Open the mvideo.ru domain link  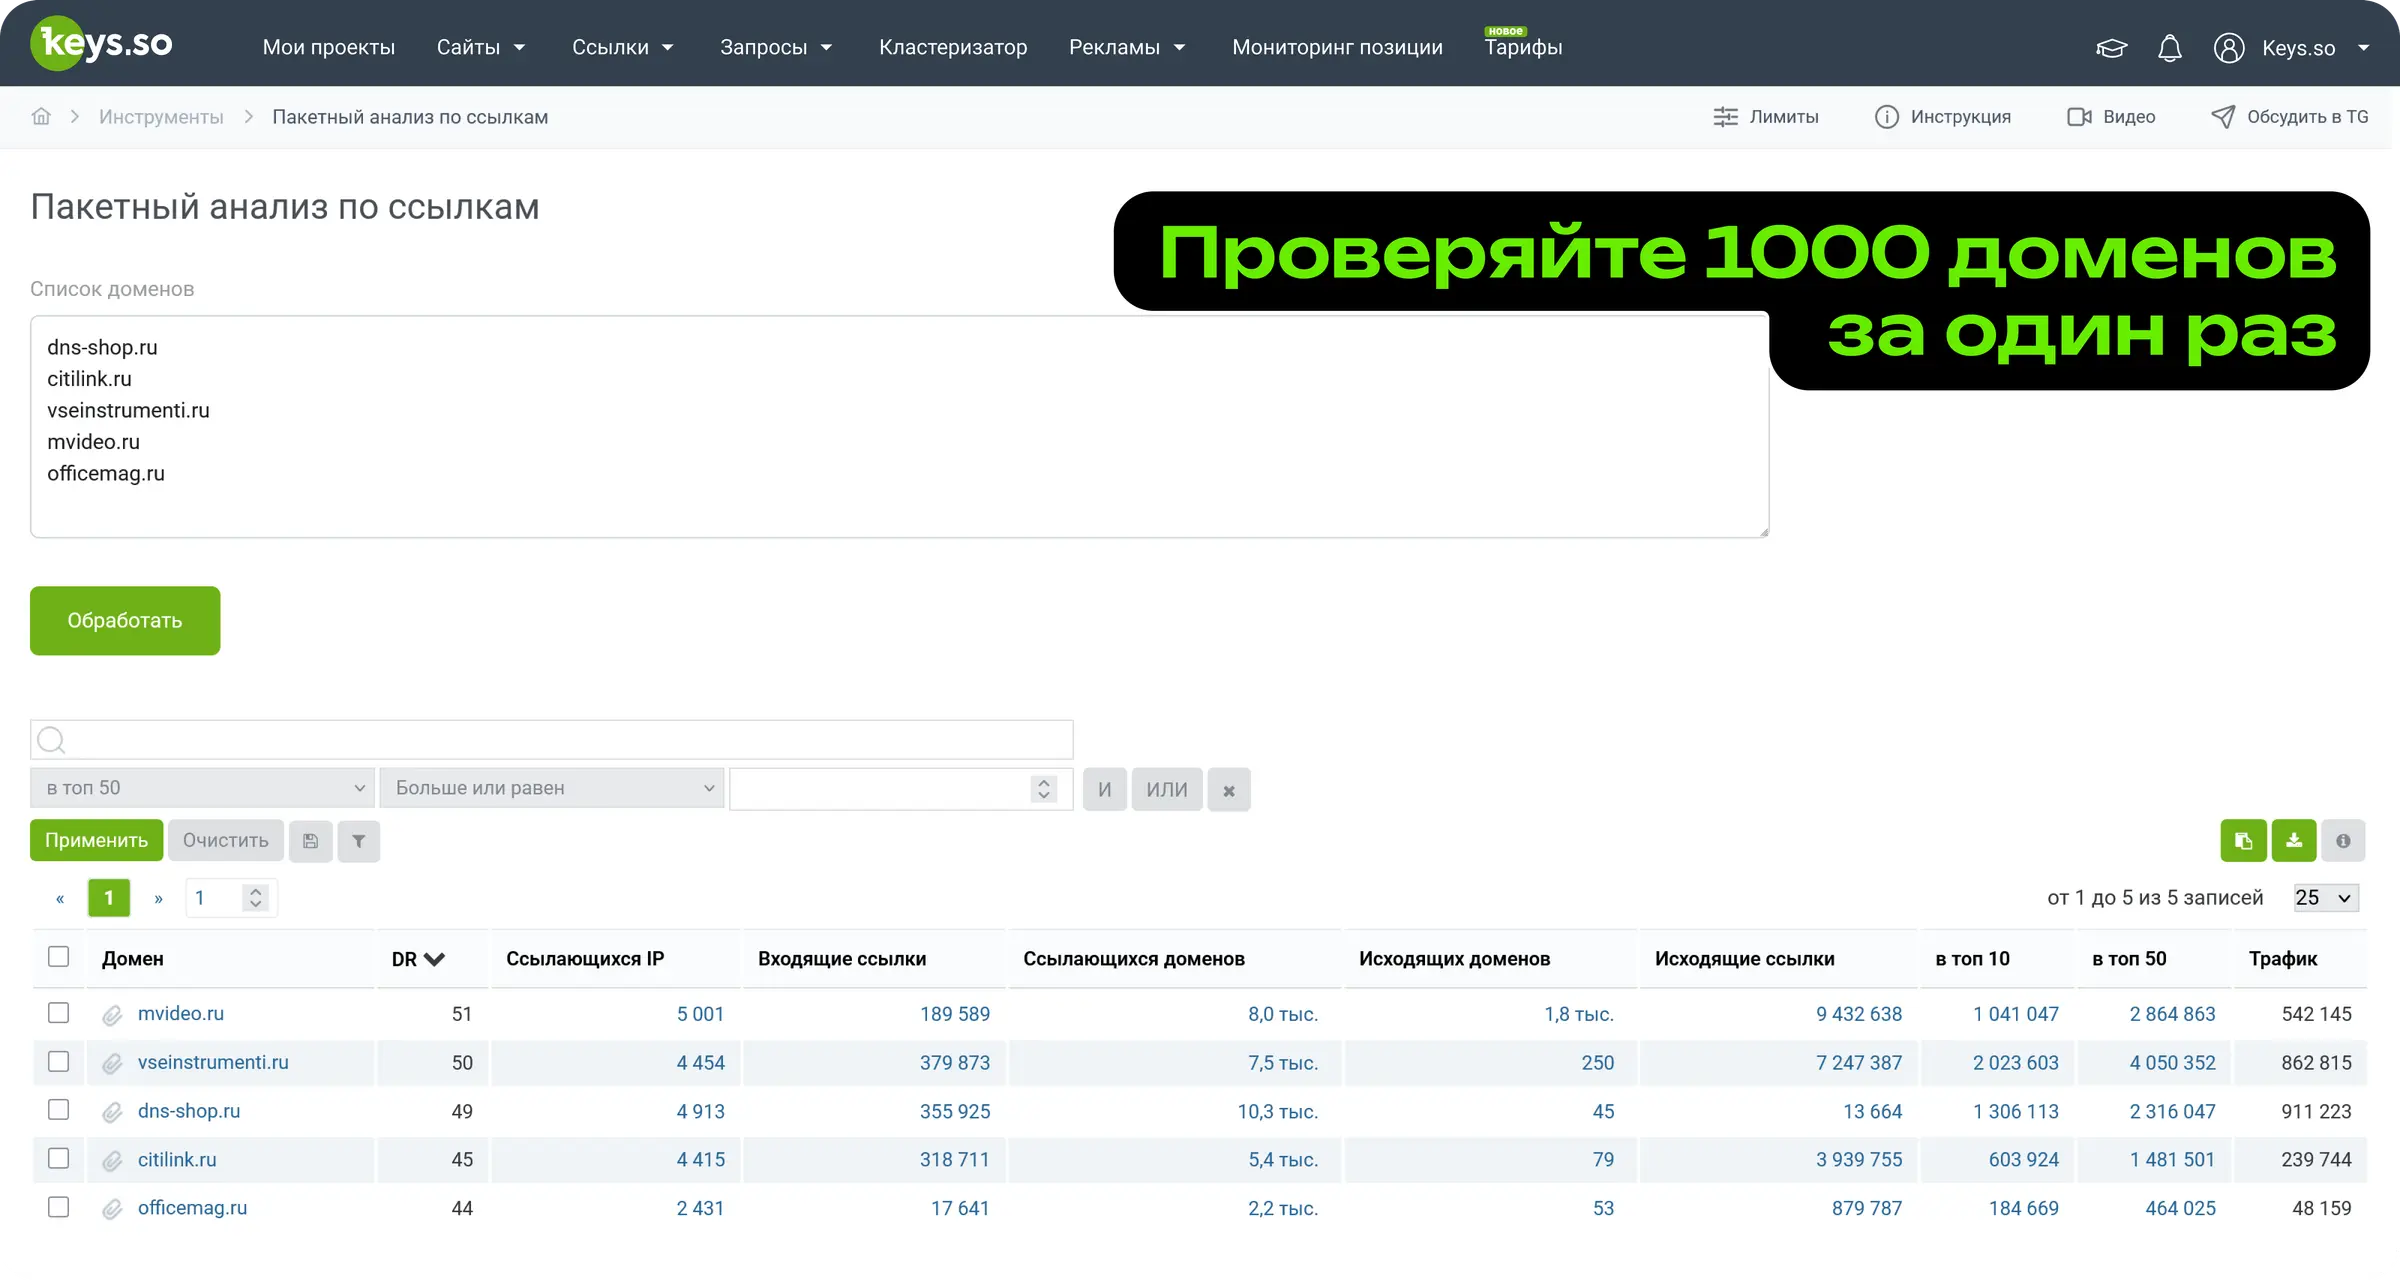coord(181,1014)
